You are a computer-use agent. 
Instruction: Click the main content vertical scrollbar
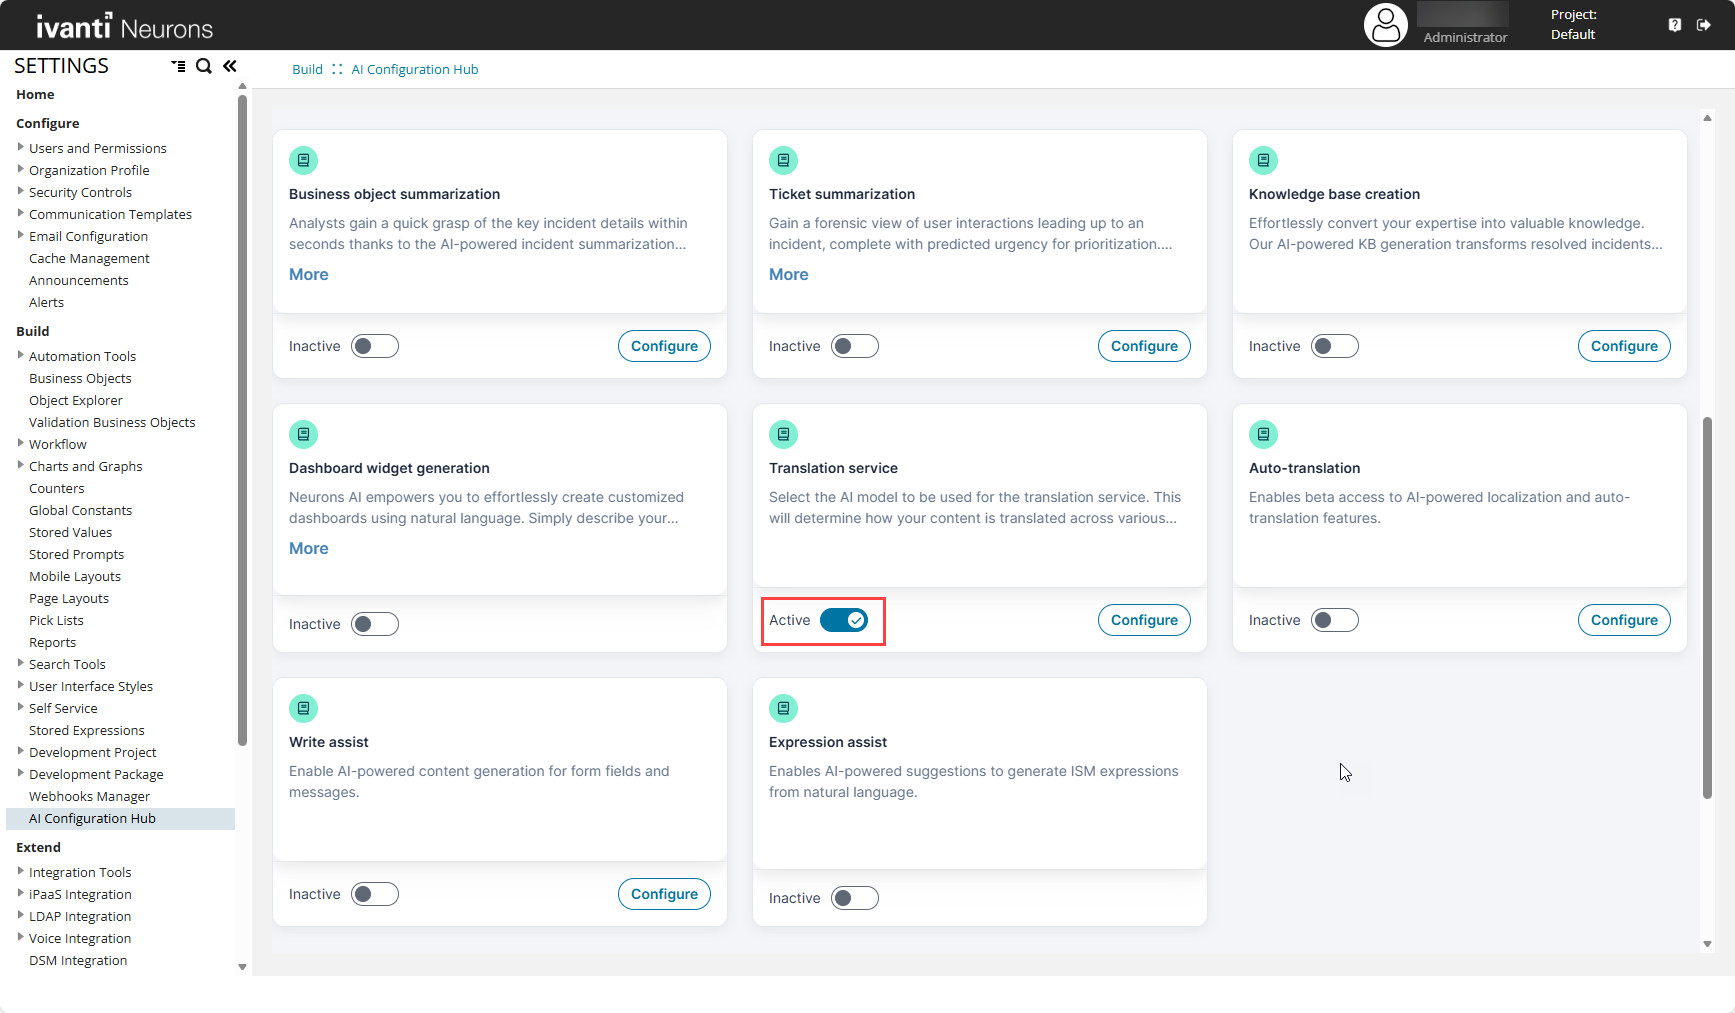(1707, 607)
